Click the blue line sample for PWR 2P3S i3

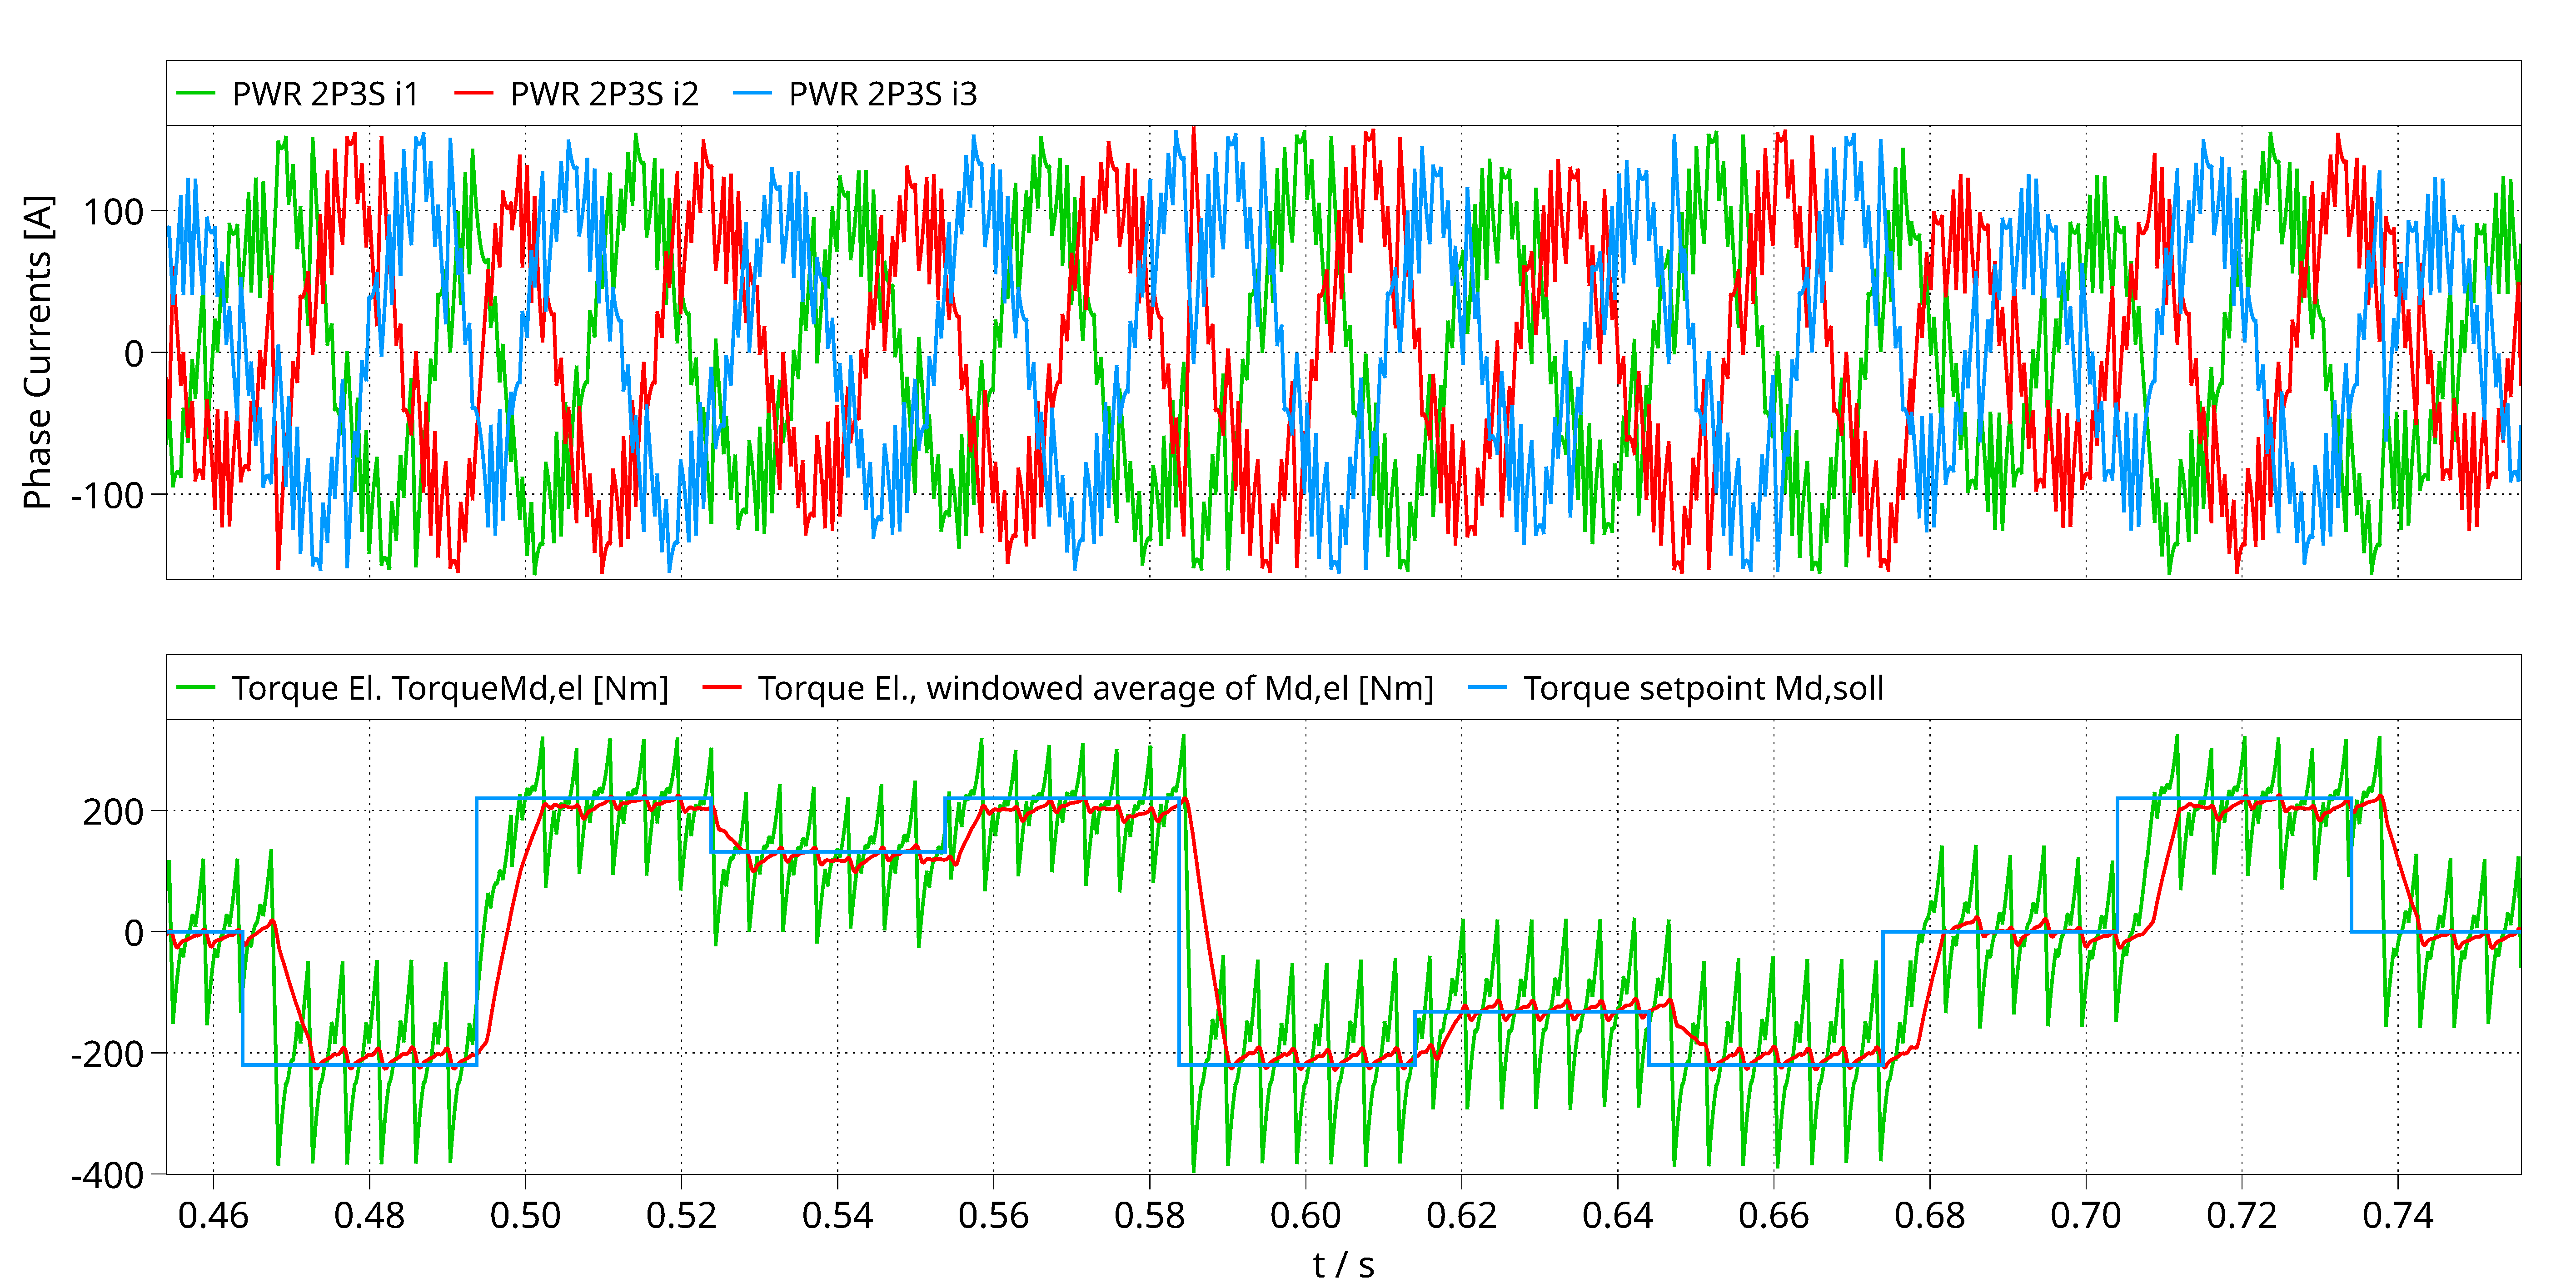[752, 93]
